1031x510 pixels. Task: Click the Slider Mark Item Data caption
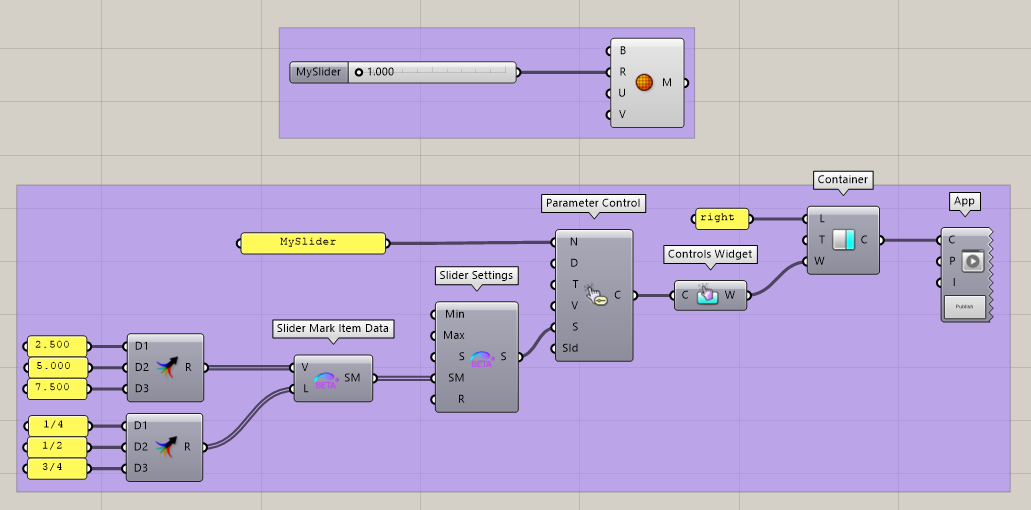[x=333, y=329]
